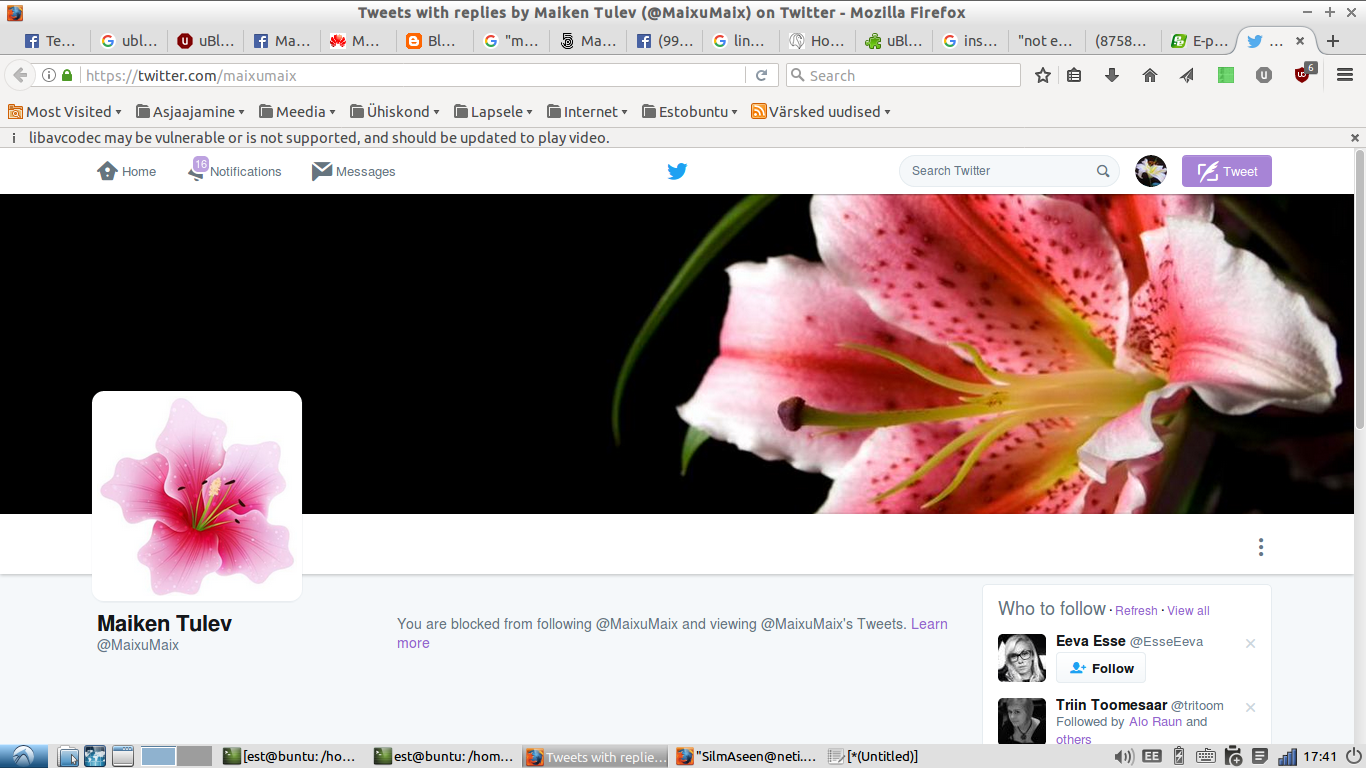Open Maiken Tulev's lily profile picture
1366x768 pixels.
[197, 496]
